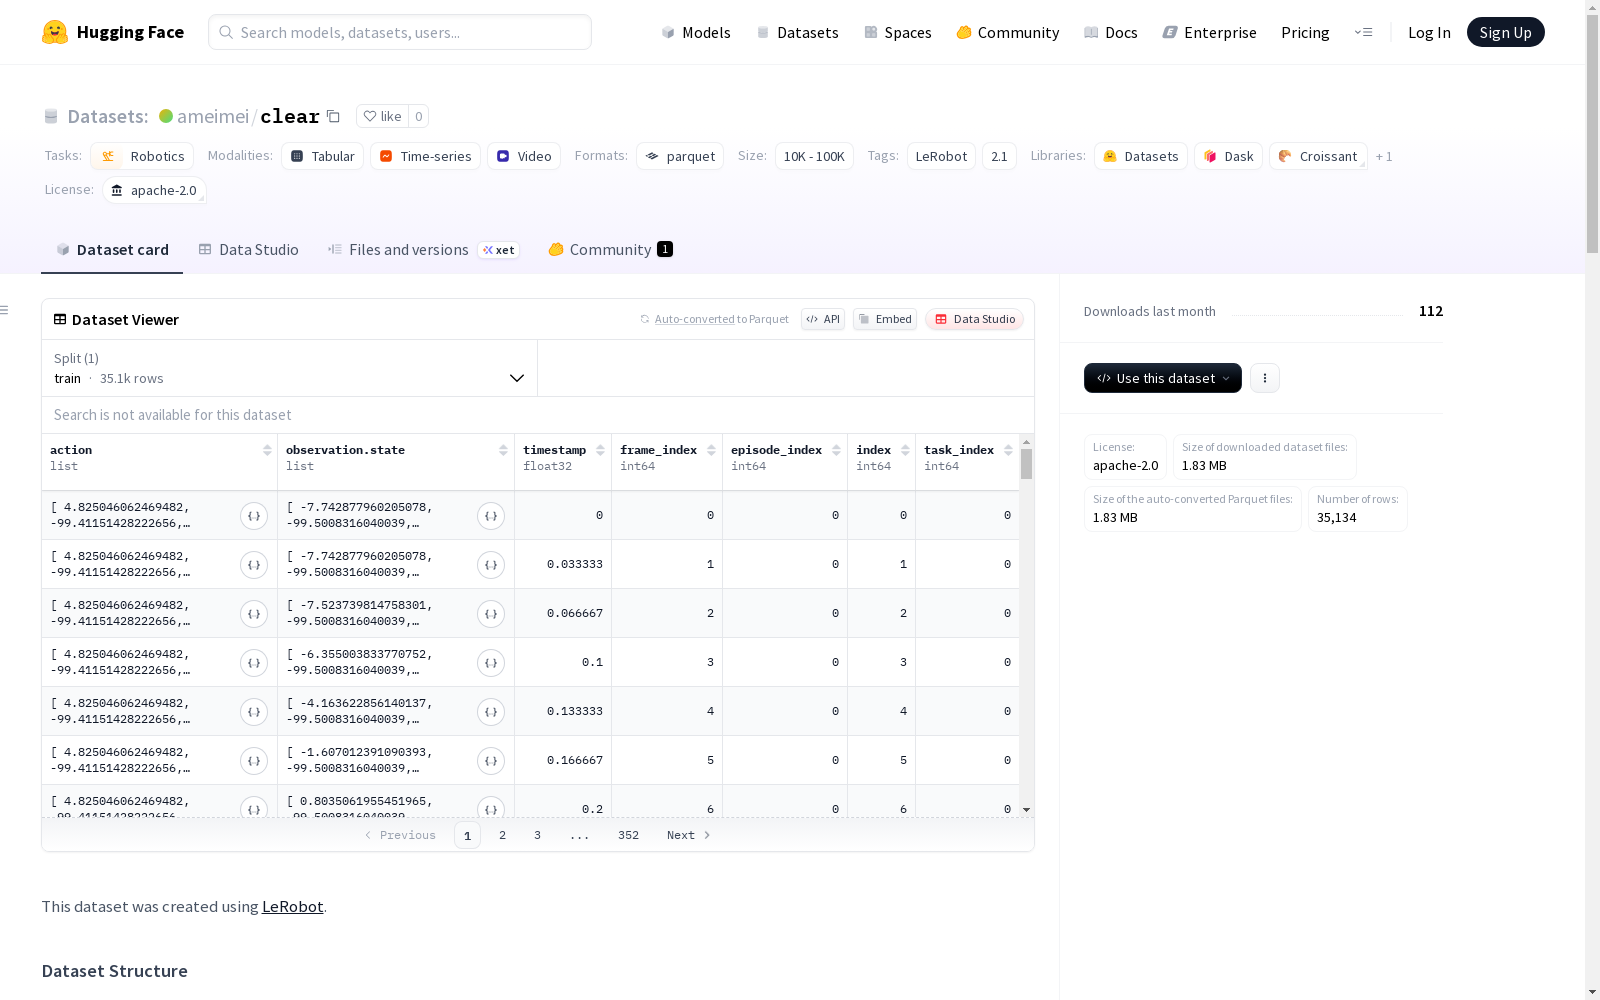This screenshot has height=1000, width=1600.
Task: Sort by the action column
Action: (x=267, y=450)
